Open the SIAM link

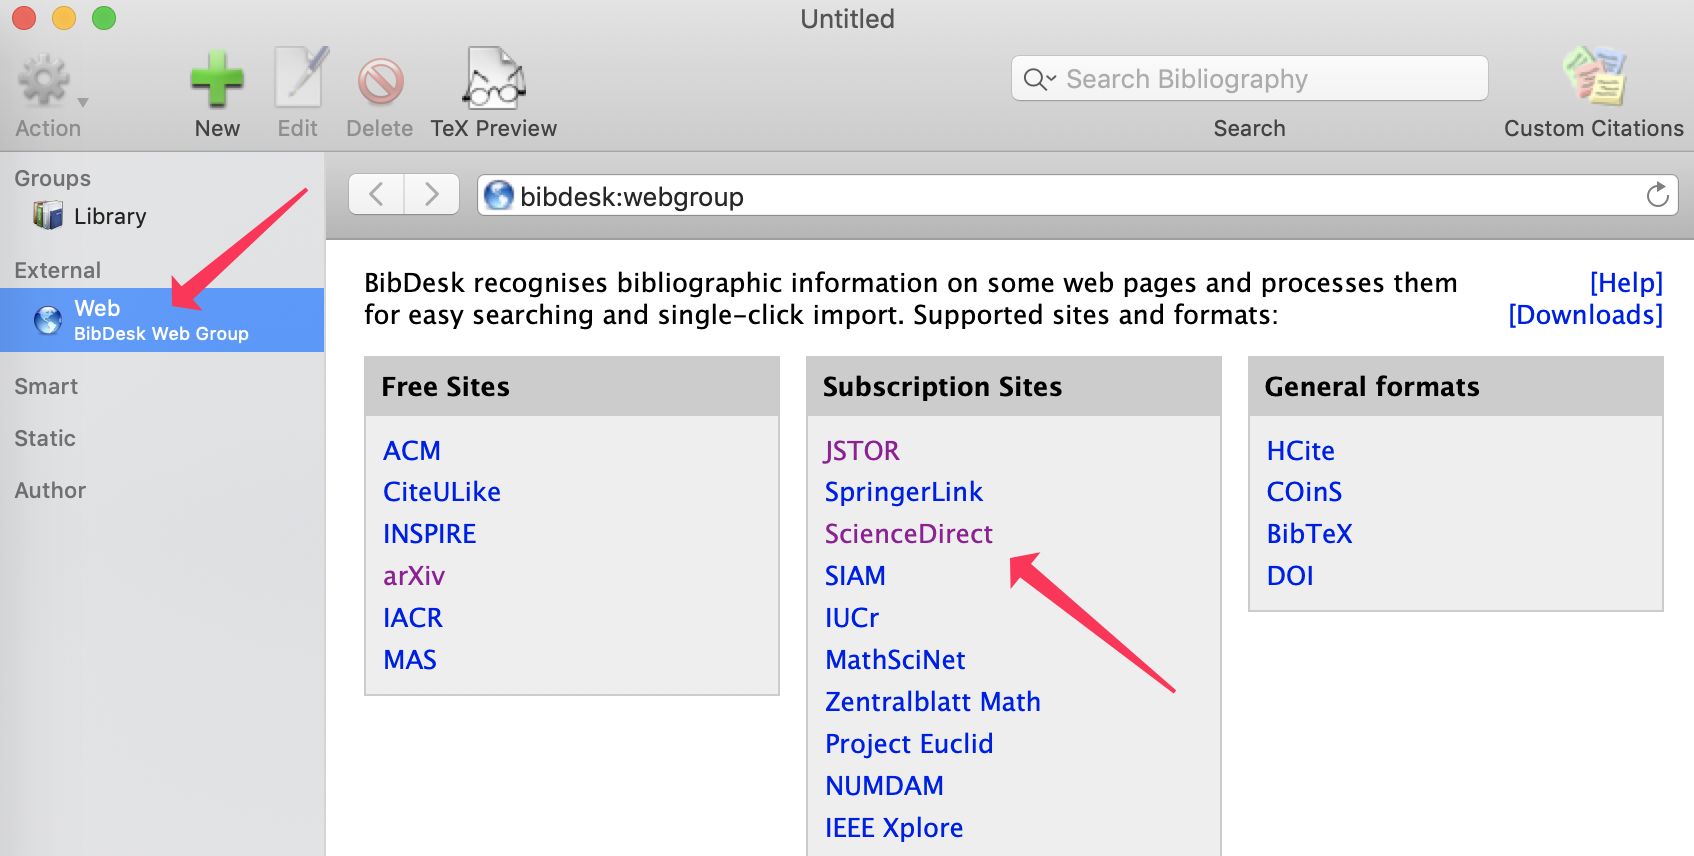point(855,576)
